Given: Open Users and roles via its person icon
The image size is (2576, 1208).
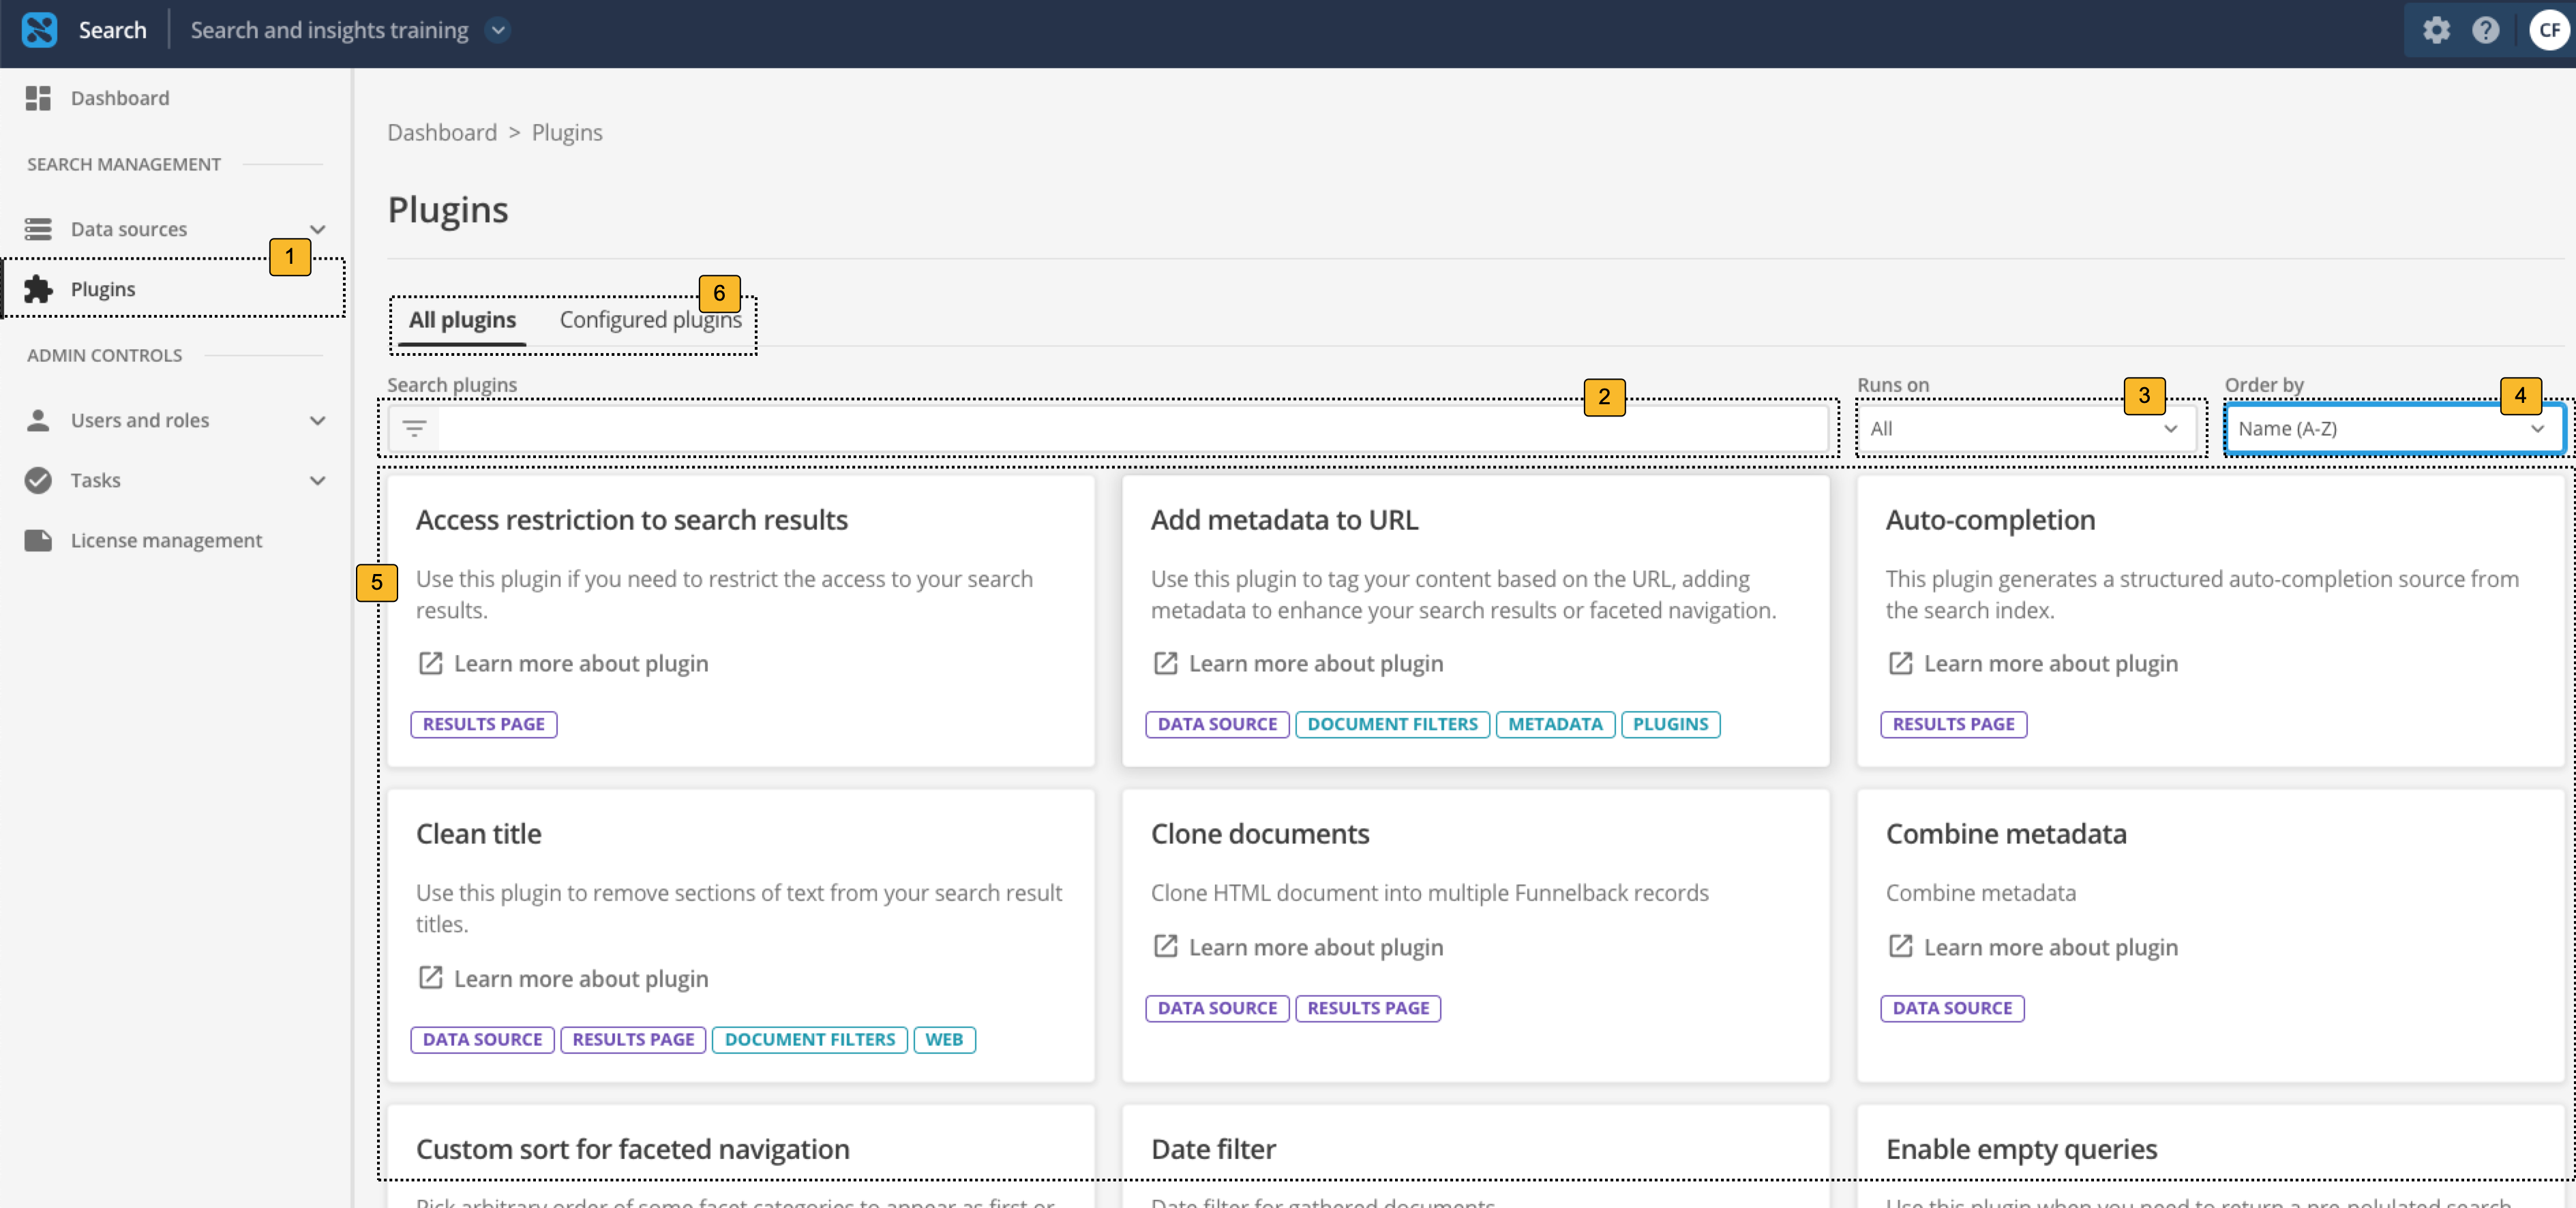Looking at the screenshot, I should pos(39,420).
